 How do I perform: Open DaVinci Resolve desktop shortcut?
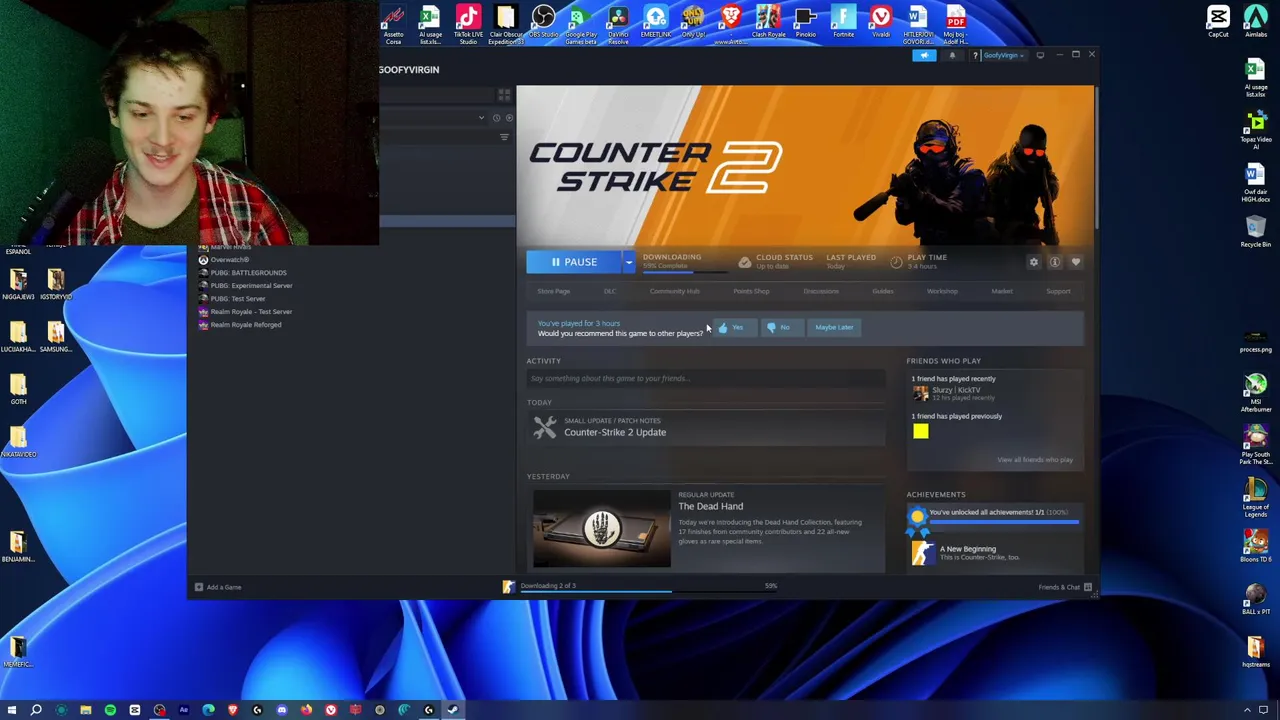tap(618, 24)
